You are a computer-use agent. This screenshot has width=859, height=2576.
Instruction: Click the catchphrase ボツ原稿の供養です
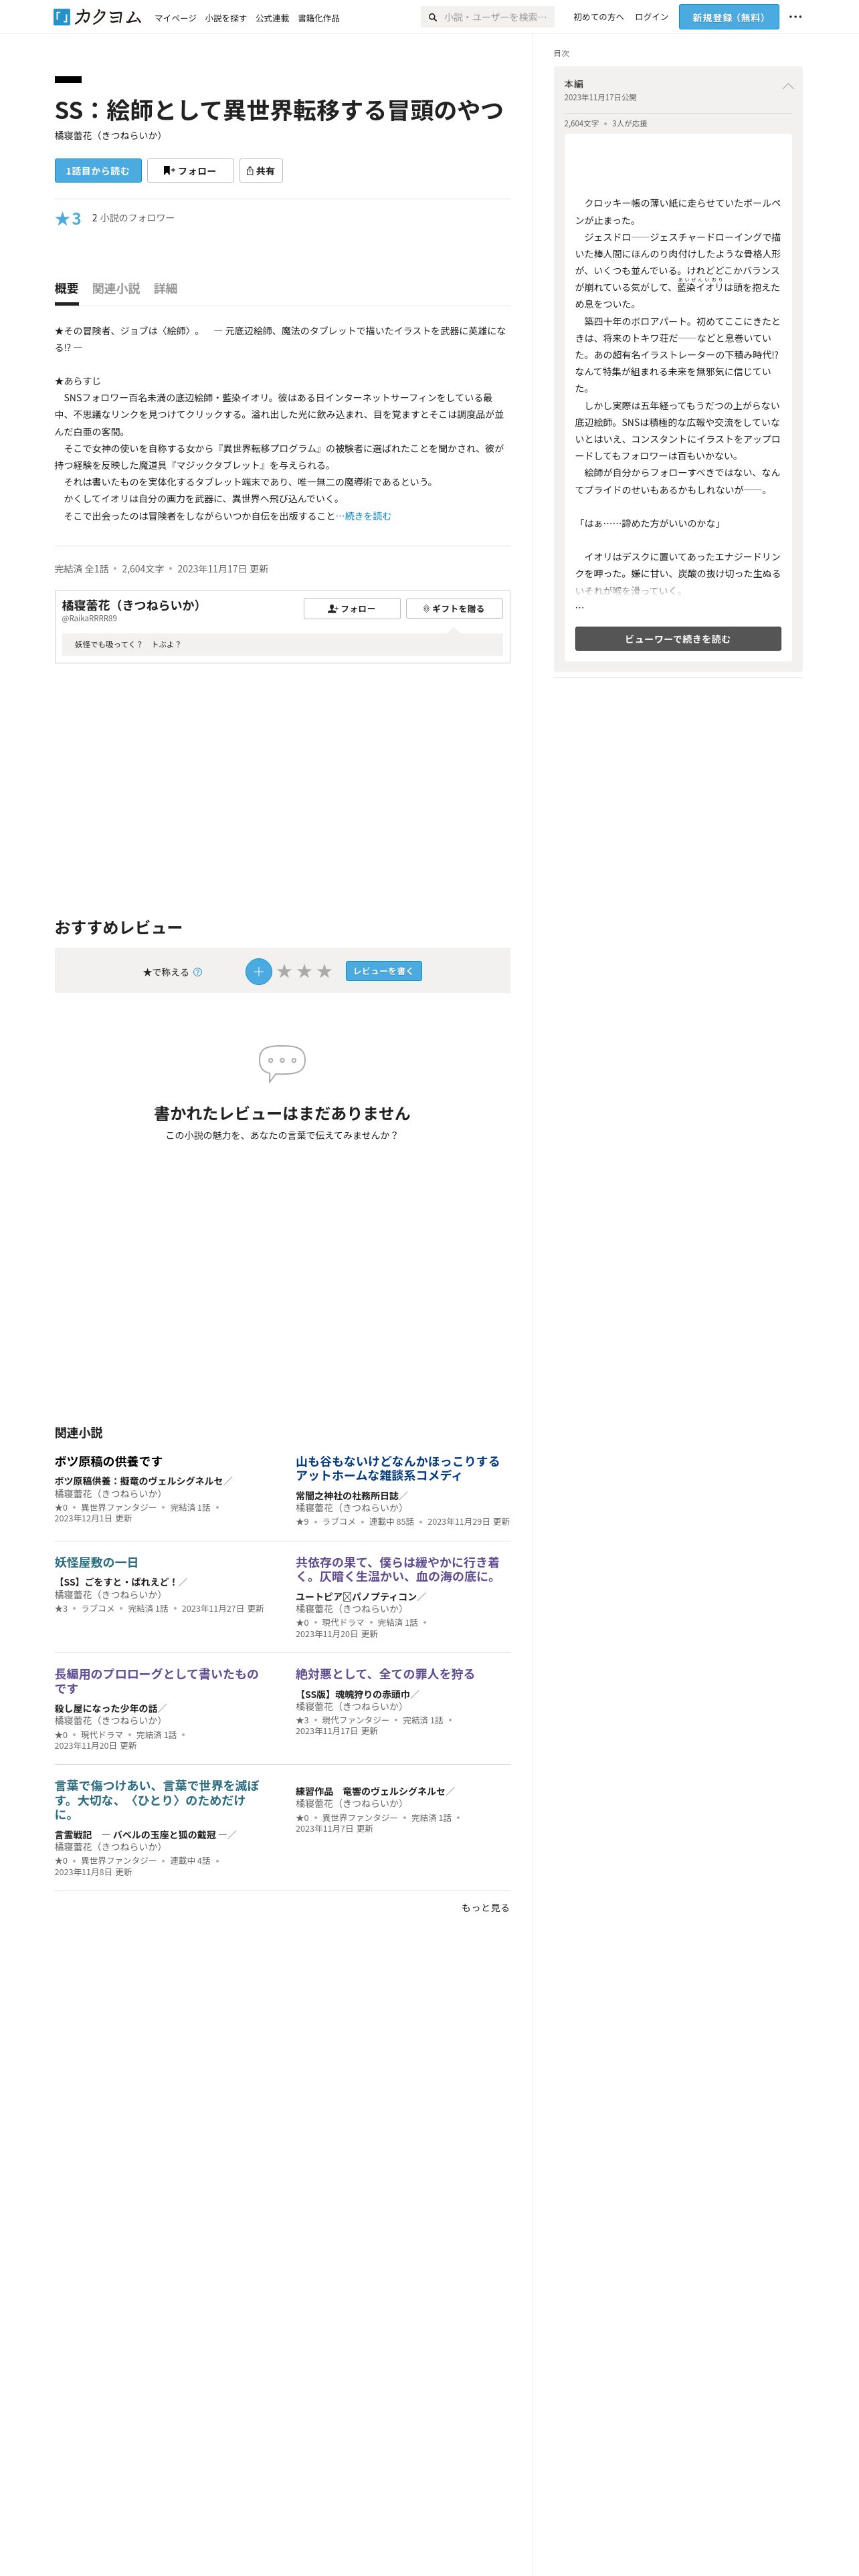click(x=108, y=1462)
